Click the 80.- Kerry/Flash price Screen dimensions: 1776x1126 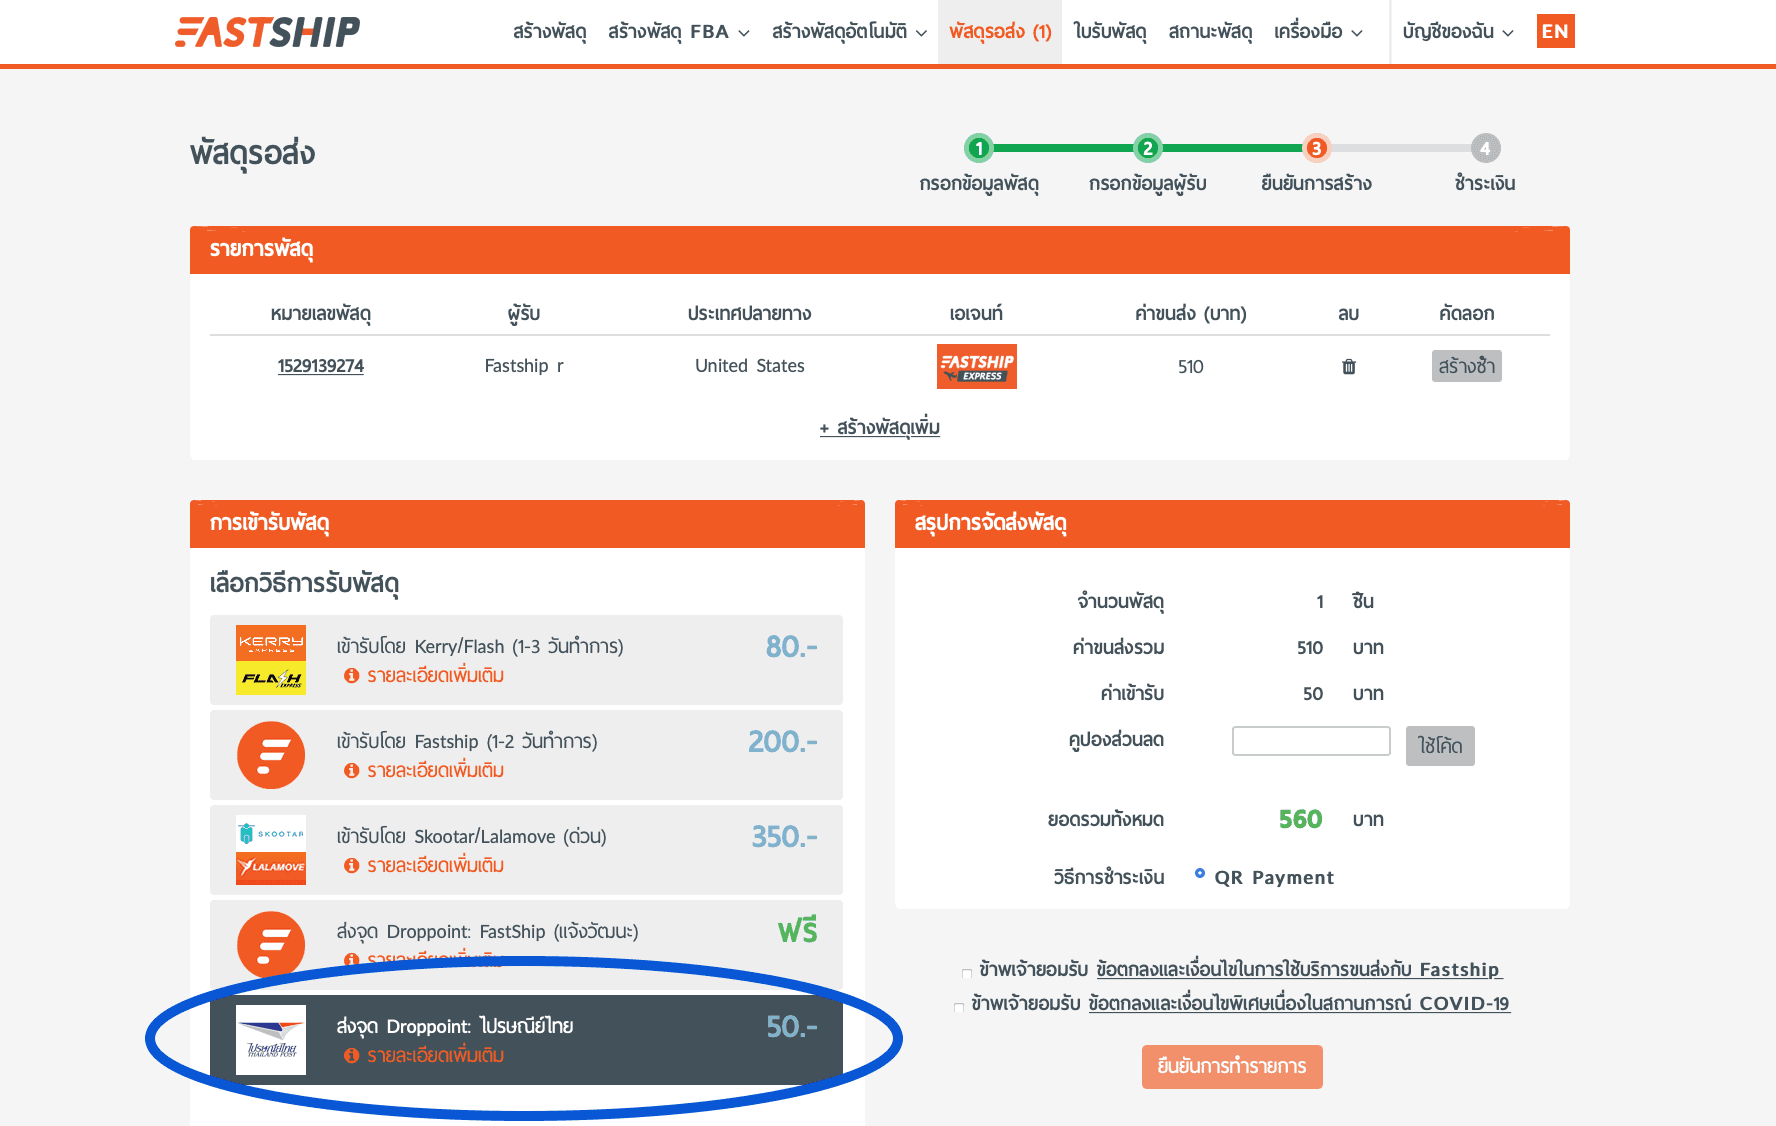(x=792, y=647)
